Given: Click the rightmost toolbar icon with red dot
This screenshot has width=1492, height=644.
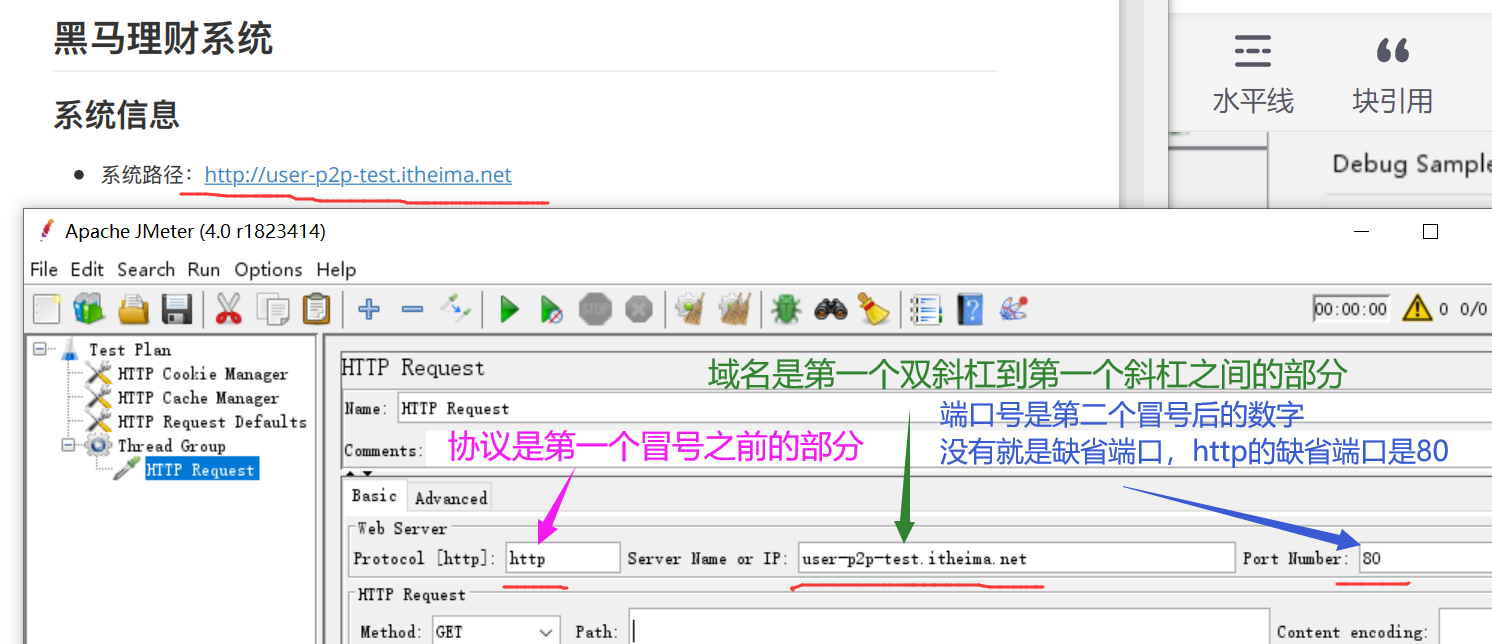Looking at the screenshot, I should pyautogui.click(x=1013, y=309).
